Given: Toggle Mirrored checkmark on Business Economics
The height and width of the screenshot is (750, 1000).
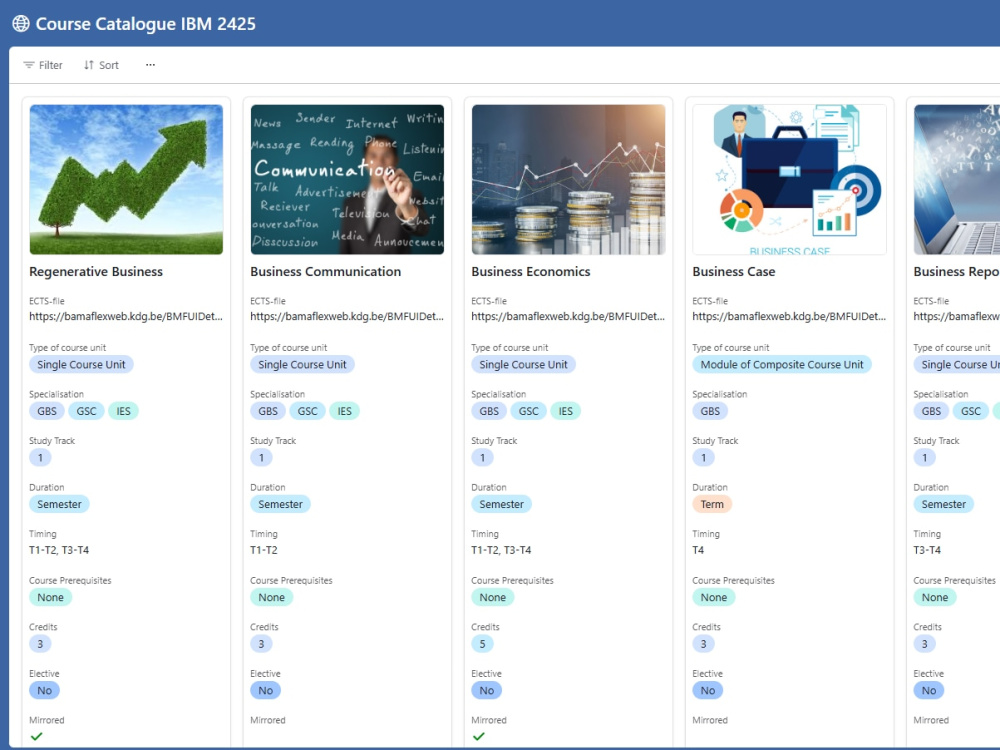Looking at the screenshot, I should coord(478,737).
